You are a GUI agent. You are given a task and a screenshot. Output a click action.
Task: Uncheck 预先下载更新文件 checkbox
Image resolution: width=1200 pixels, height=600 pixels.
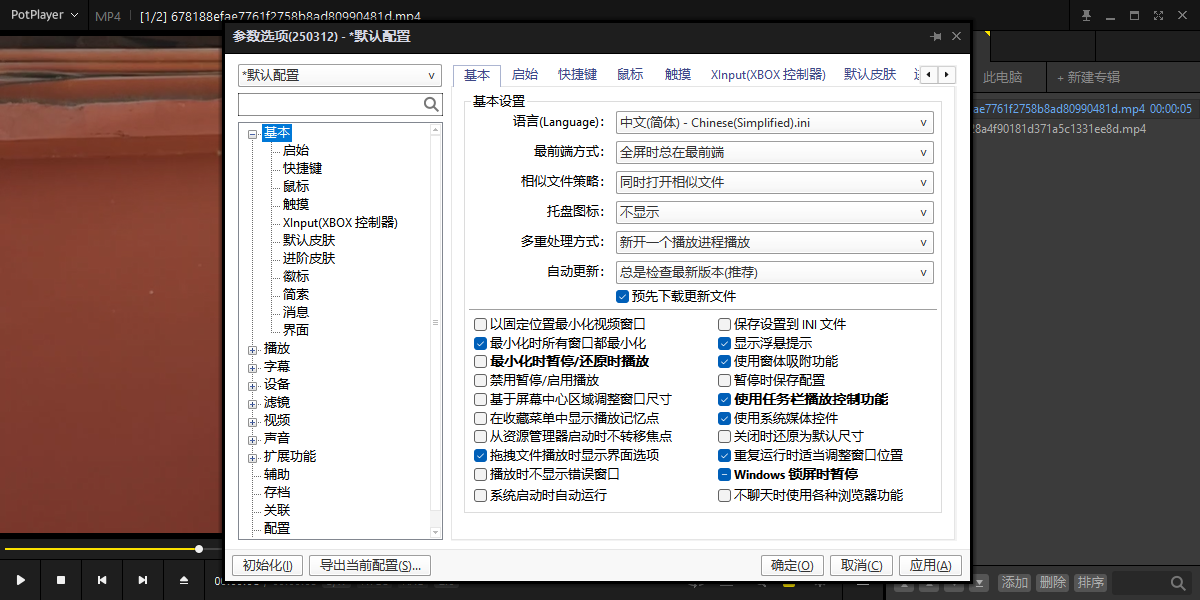[623, 296]
